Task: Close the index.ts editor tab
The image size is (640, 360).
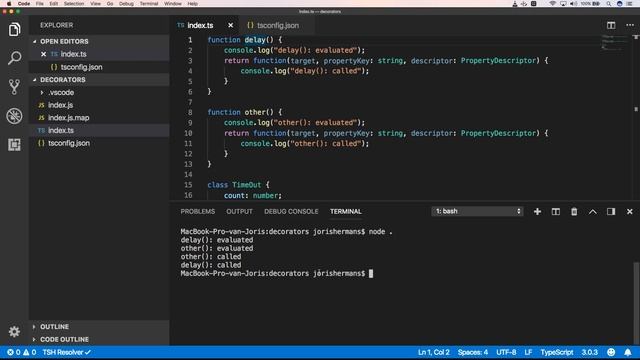Action: pyautogui.click(x=231, y=25)
